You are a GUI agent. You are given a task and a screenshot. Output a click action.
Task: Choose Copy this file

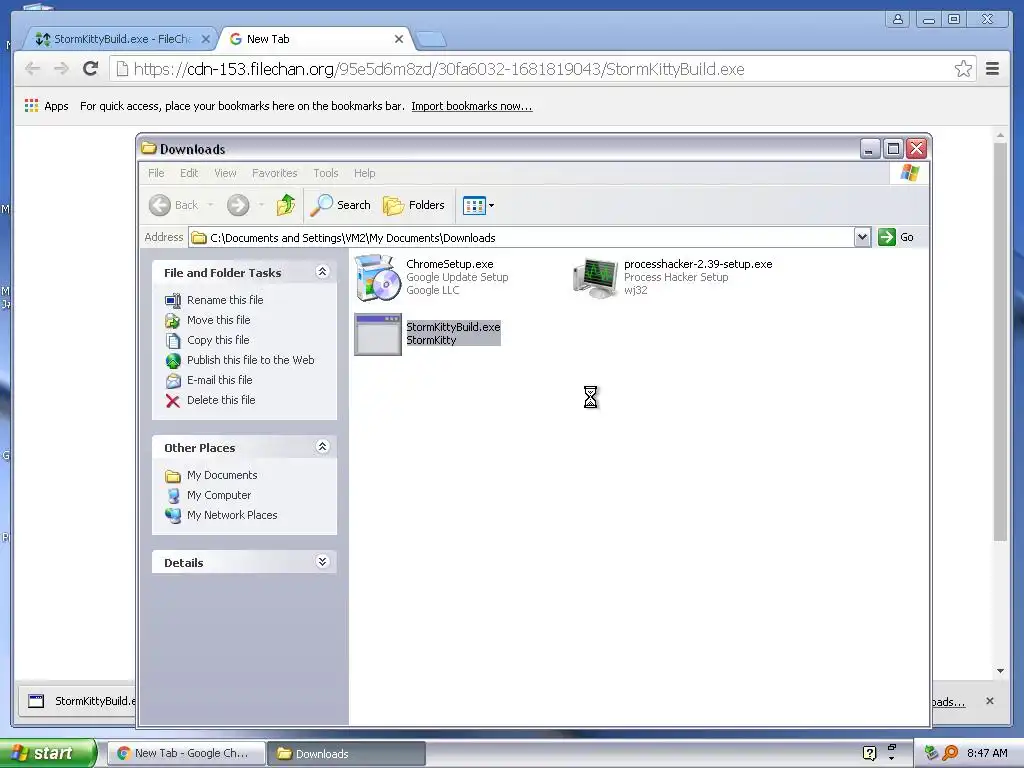click(217, 340)
